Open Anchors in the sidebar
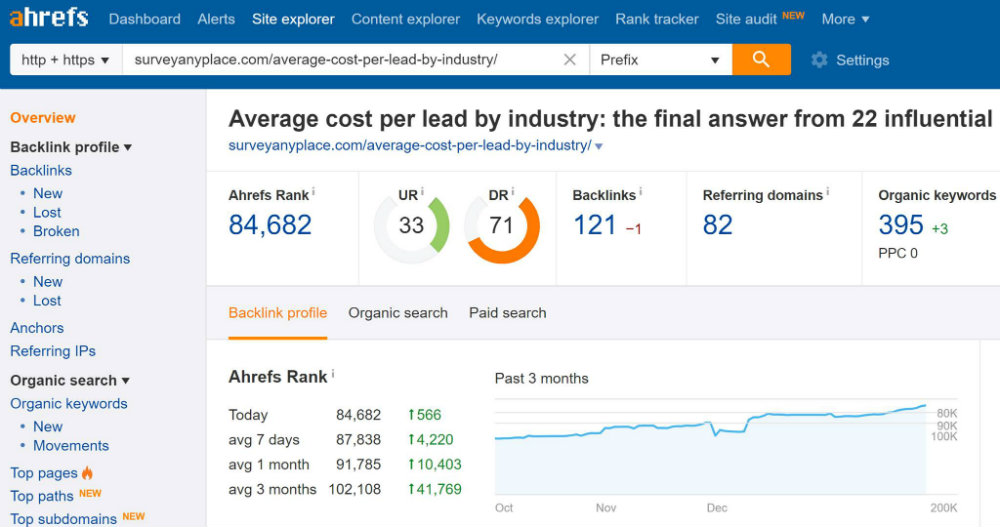This screenshot has width=1000, height=527. pyautogui.click(x=37, y=328)
